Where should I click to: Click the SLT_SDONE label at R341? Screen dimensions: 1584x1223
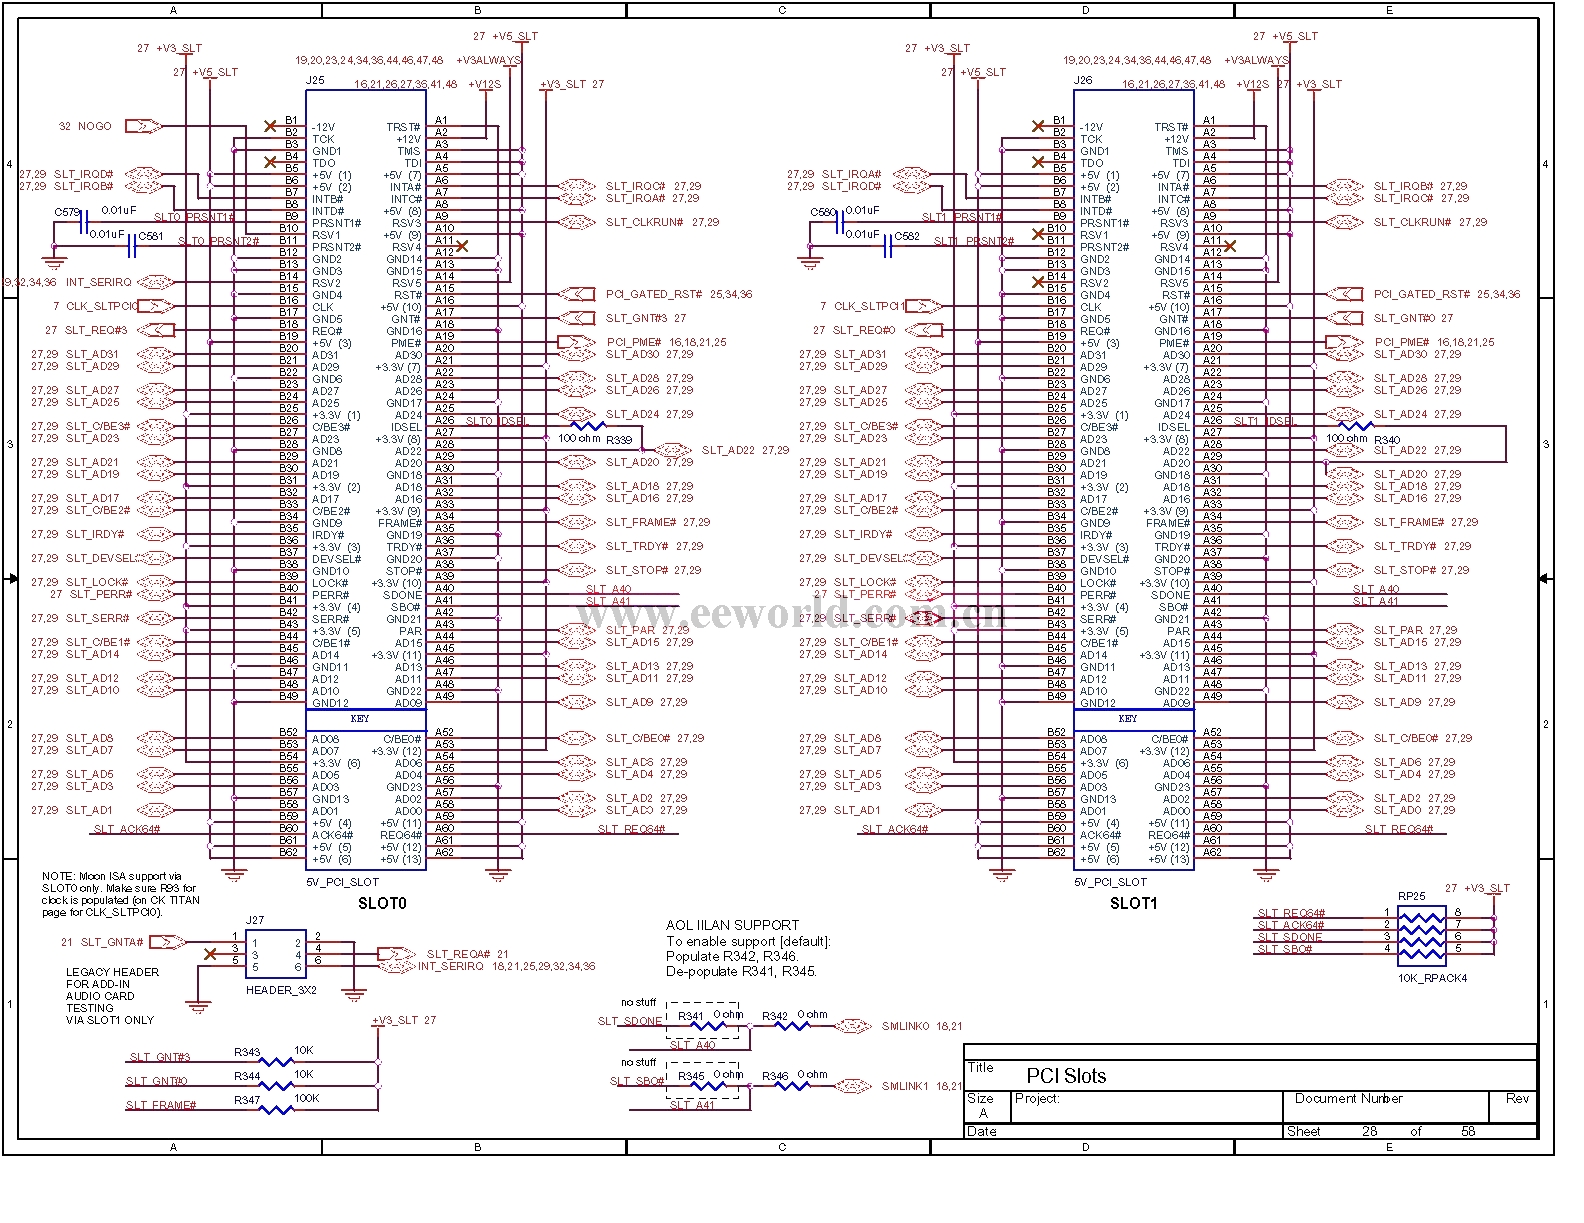click(630, 1021)
